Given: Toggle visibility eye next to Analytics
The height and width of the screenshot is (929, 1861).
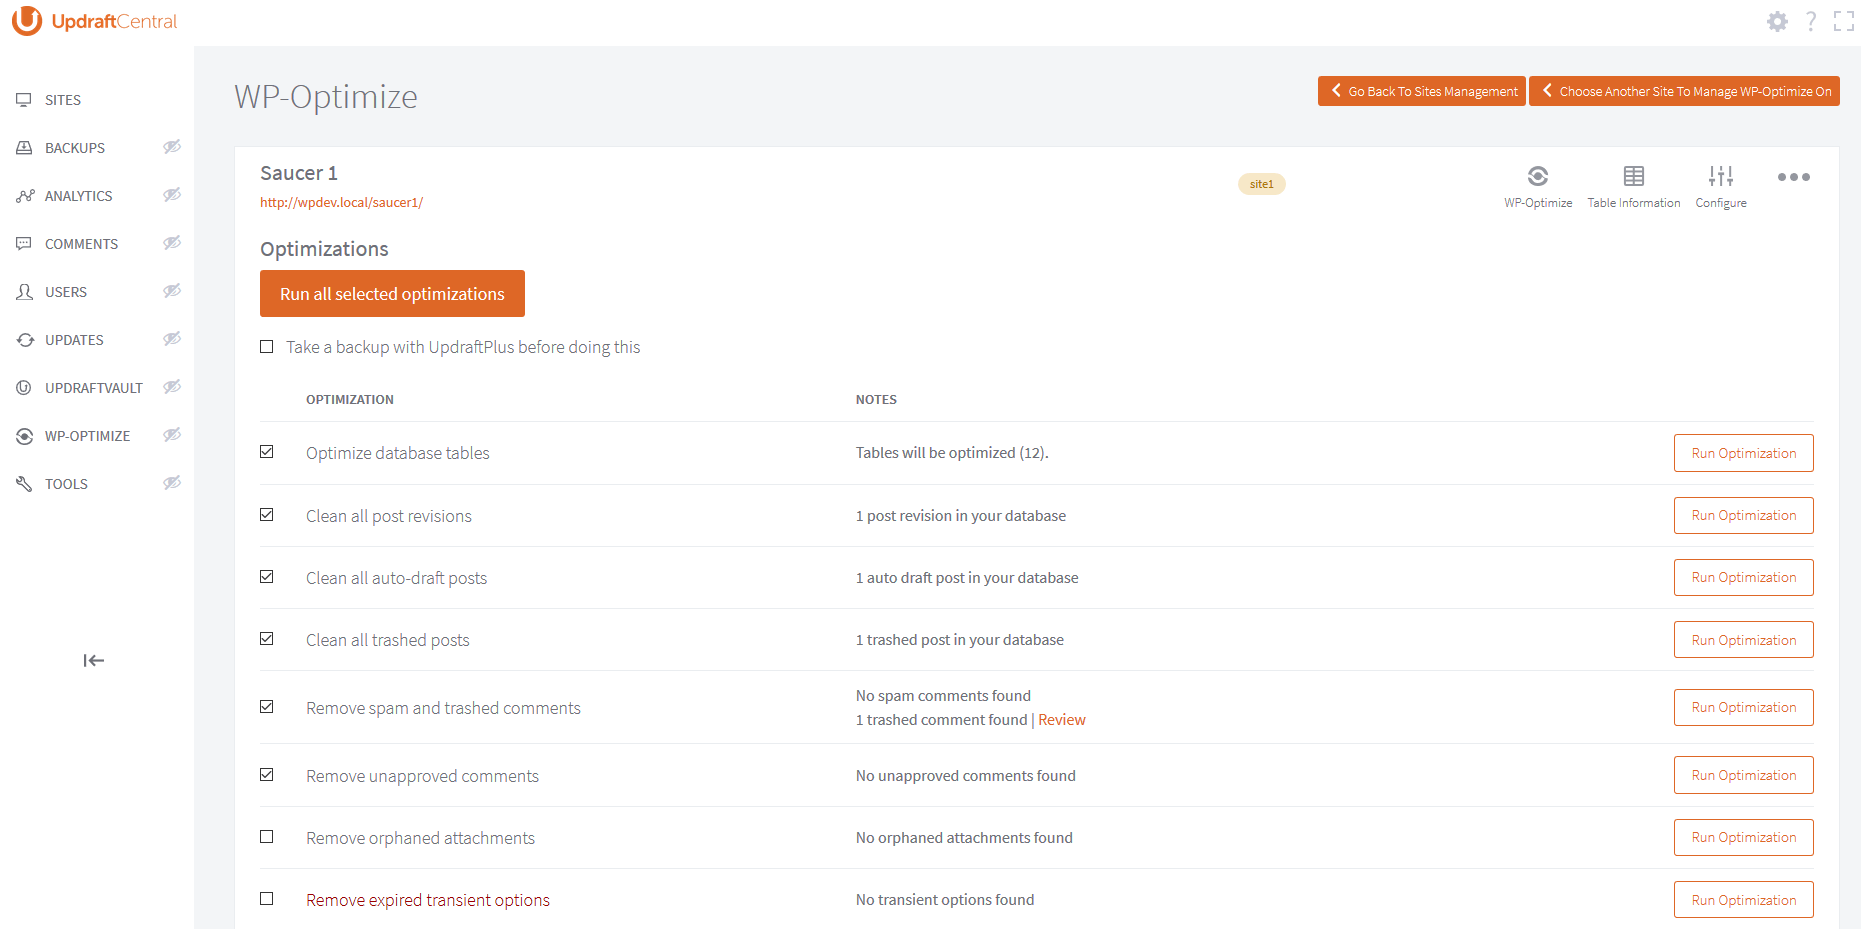Looking at the screenshot, I should (x=172, y=195).
